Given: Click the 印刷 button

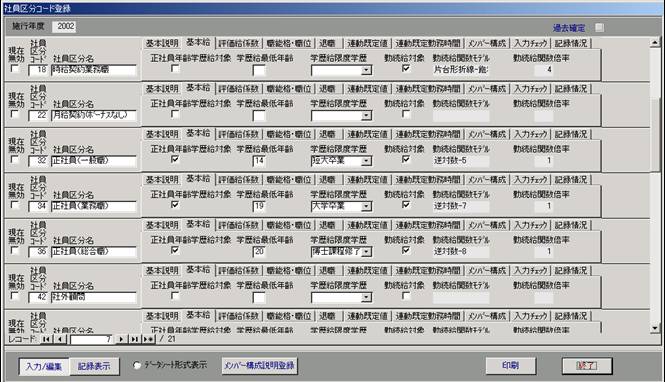Looking at the screenshot, I should (x=511, y=365).
